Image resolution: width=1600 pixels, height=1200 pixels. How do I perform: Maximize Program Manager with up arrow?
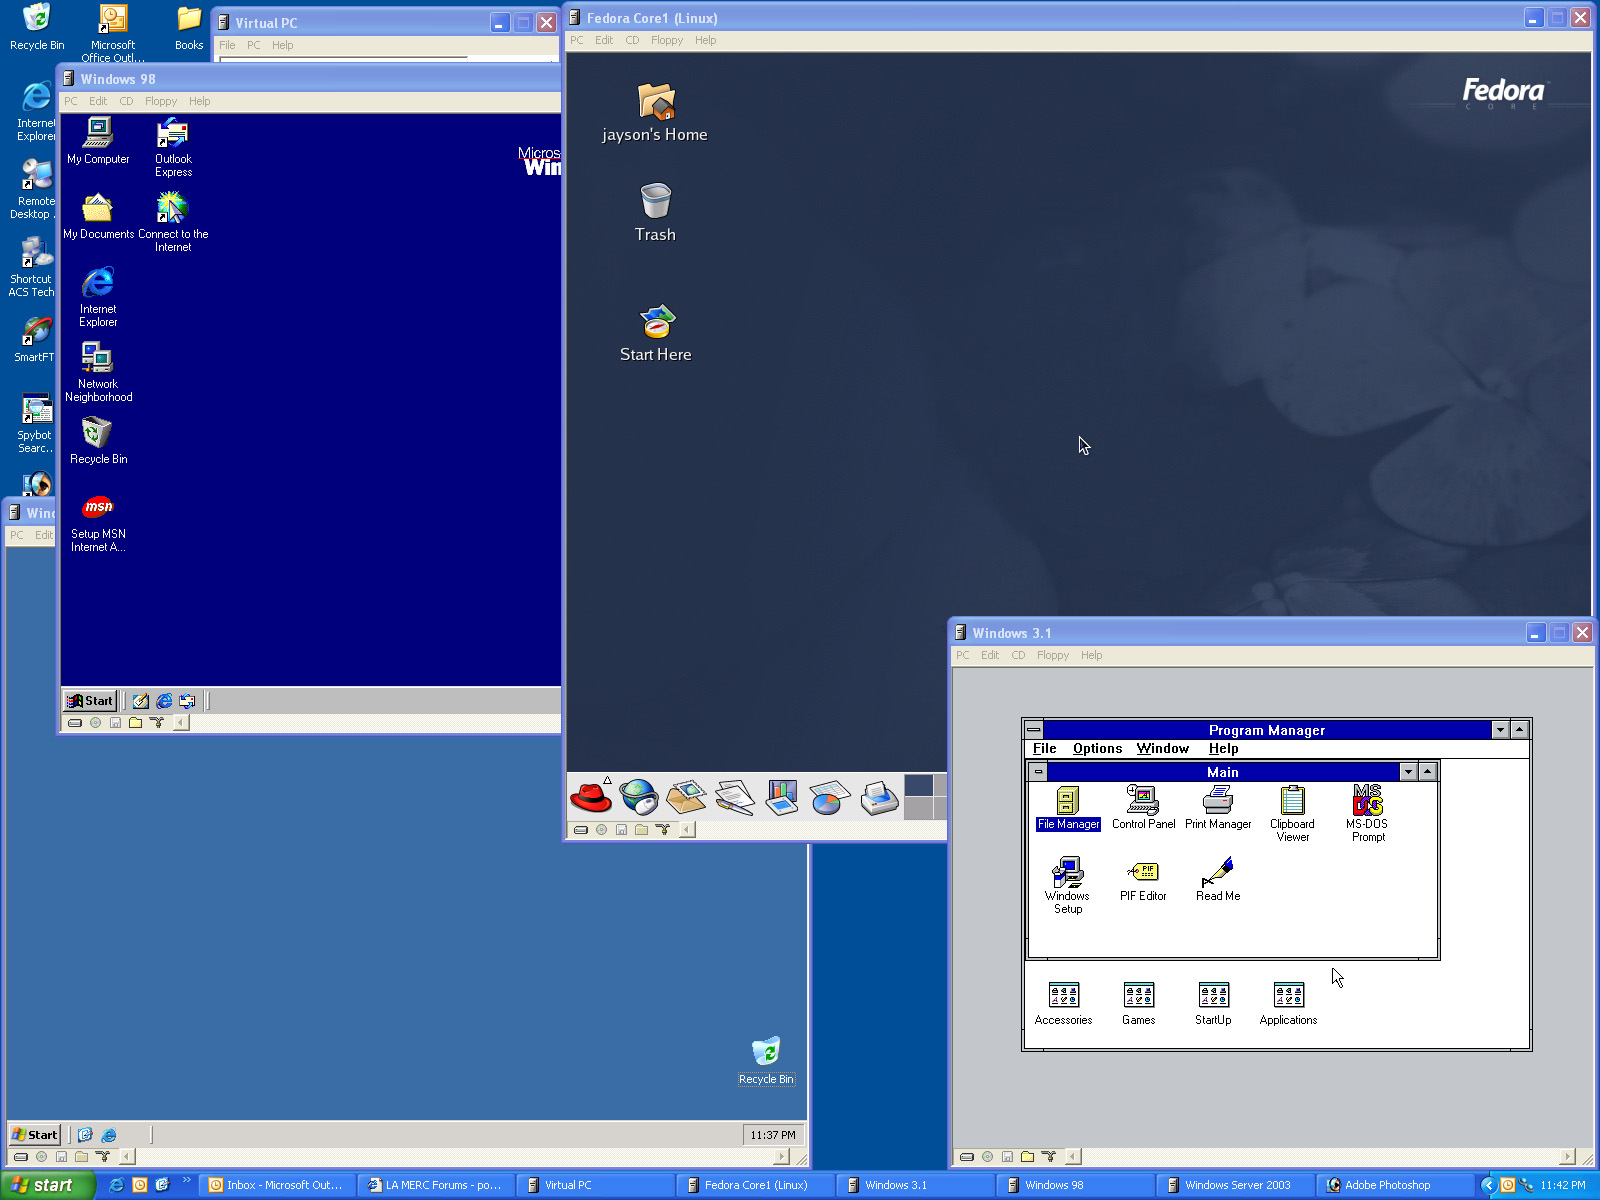point(1519,730)
